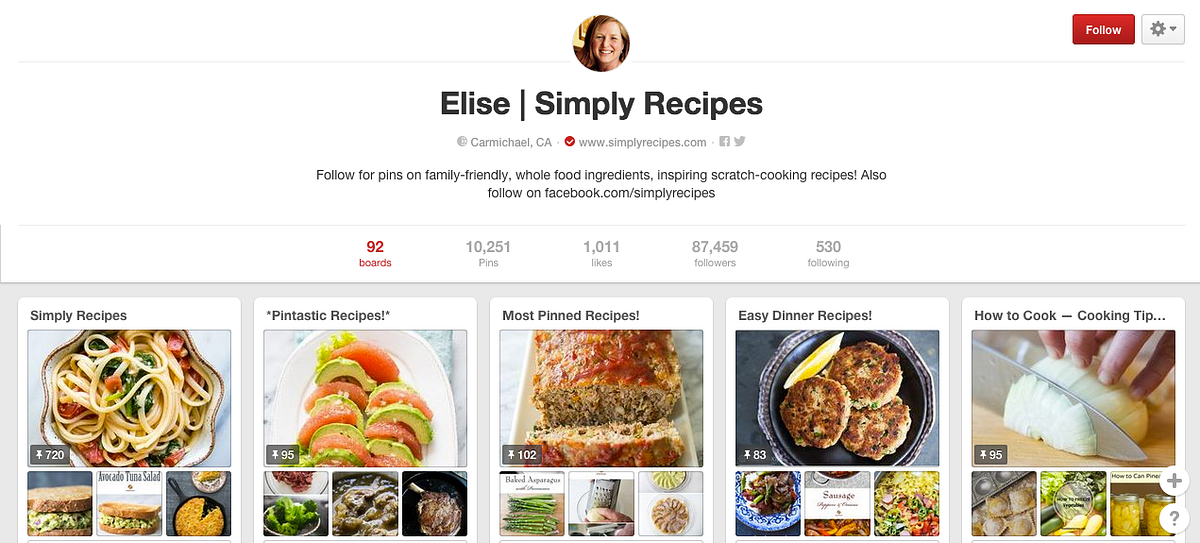View the 530 following tab
This screenshot has height=543, width=1200.
[x=828, y=254]
